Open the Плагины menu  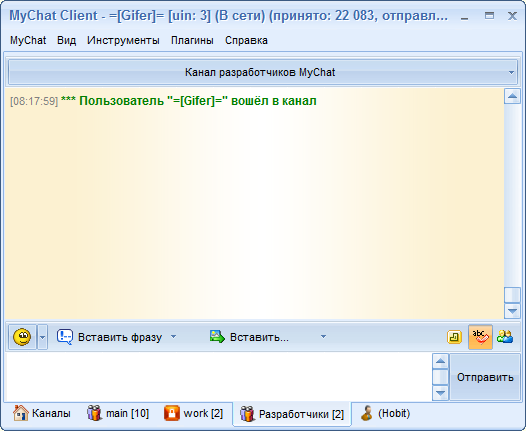192,40
